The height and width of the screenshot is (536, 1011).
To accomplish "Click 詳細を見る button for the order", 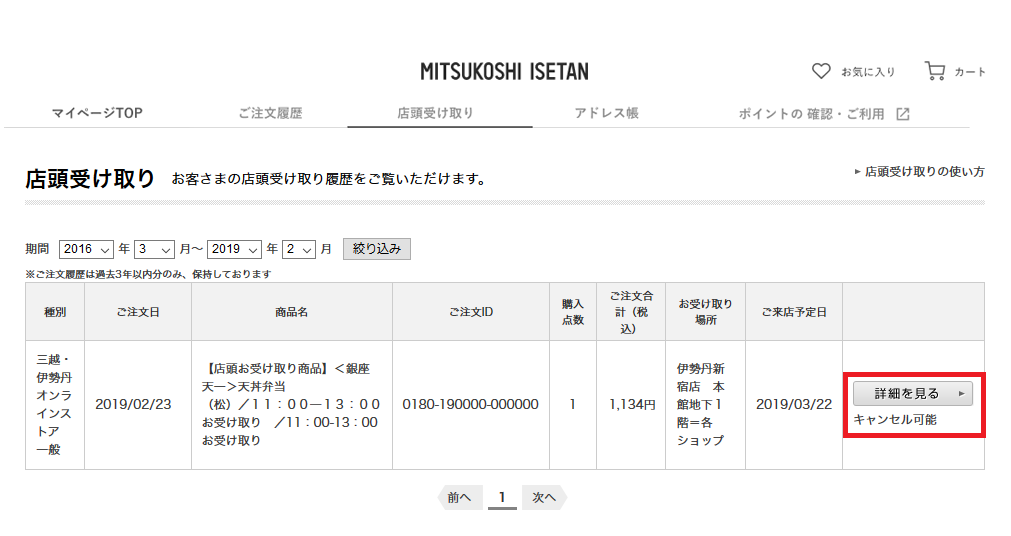I will (912, 393).
